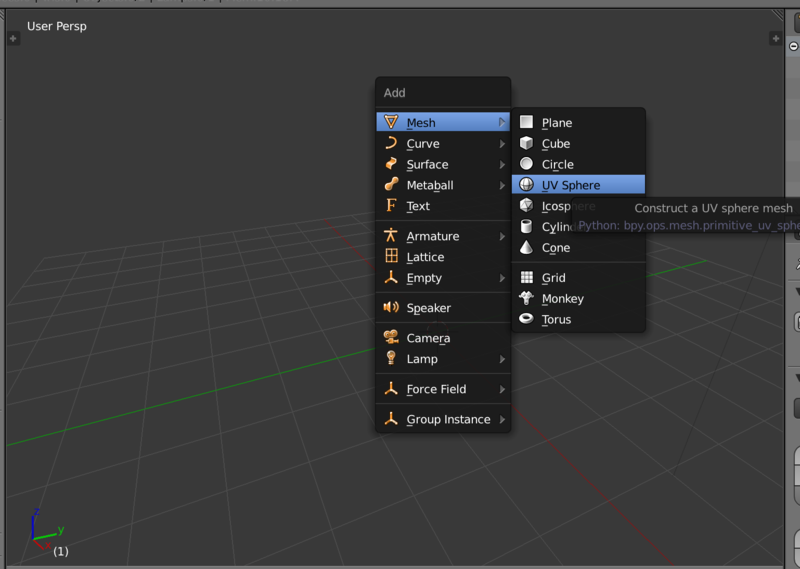
Task: Choose Curve in the Add menu
Action: pos(443,143)
